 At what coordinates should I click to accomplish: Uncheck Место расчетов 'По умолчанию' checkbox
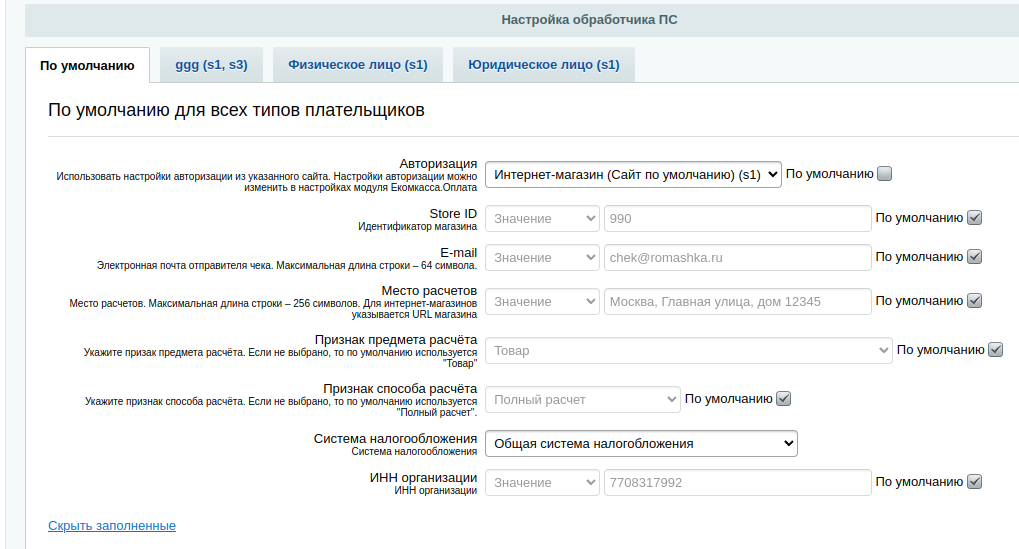[x=975, y=301]
